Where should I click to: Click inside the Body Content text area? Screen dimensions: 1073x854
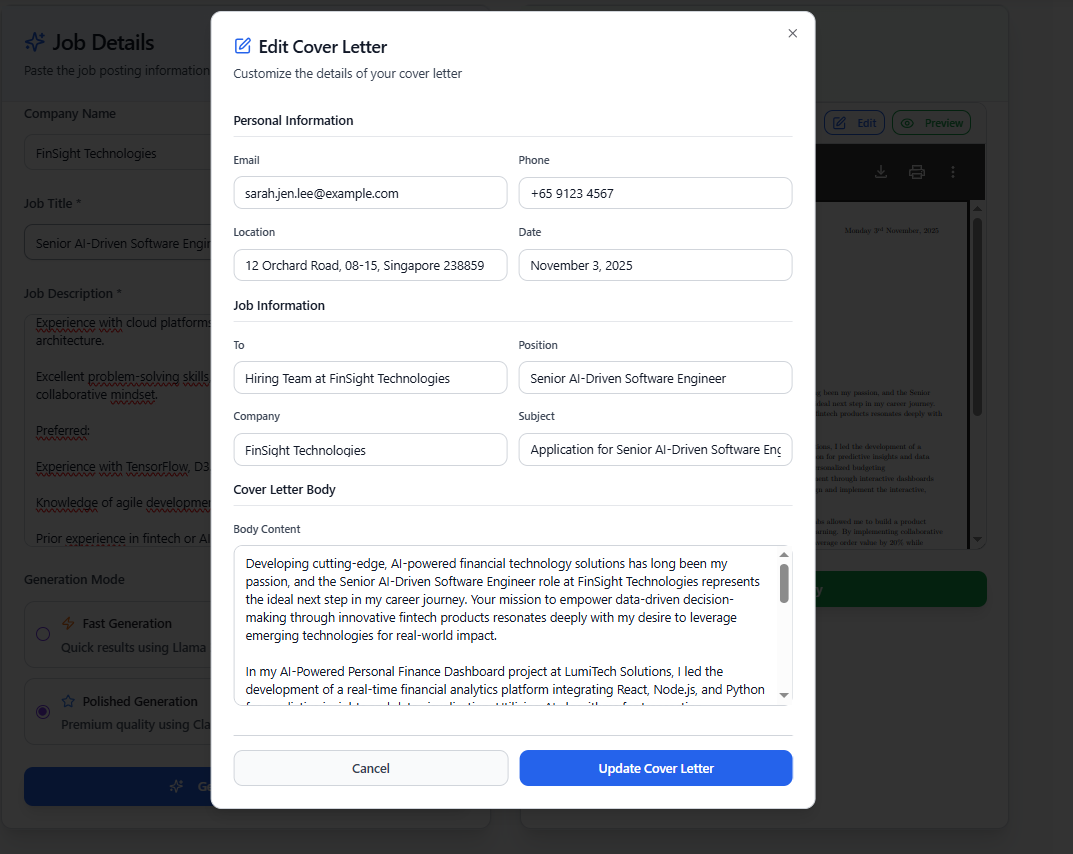[x=506, y=625]
